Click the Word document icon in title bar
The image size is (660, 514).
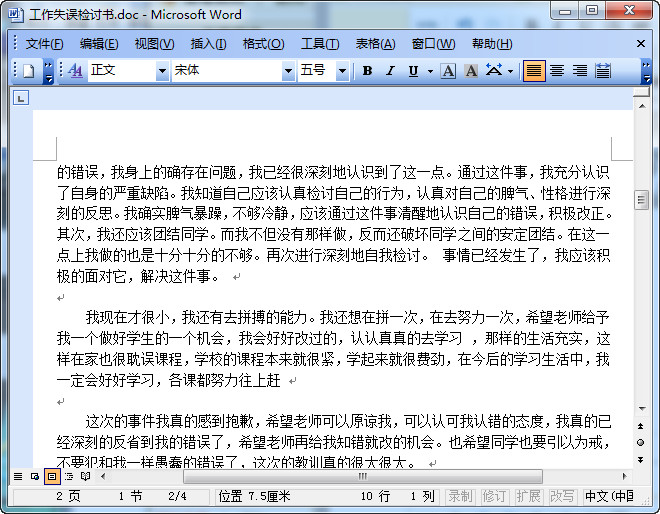[x=16, y=14]
